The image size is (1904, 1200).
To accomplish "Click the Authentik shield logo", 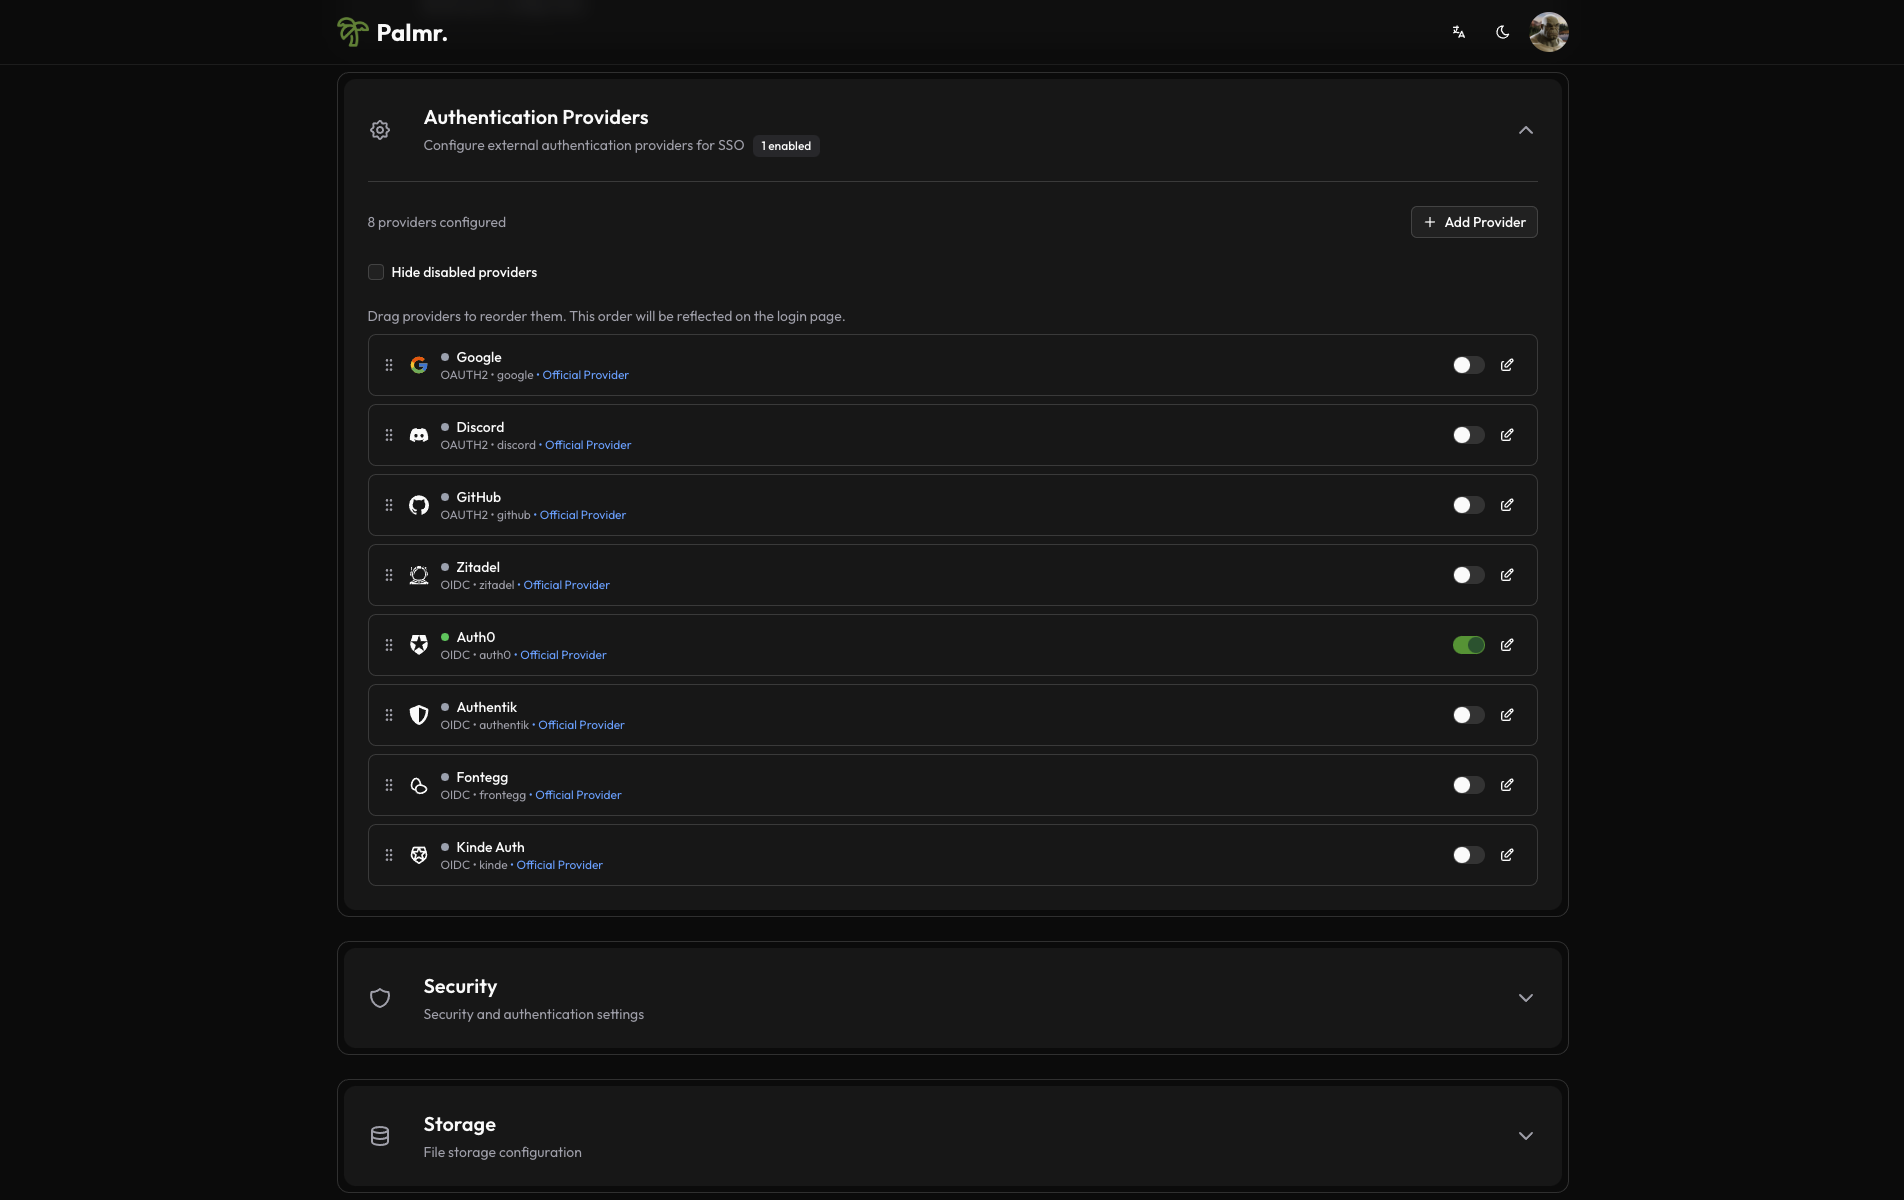I will coord(419,715).
